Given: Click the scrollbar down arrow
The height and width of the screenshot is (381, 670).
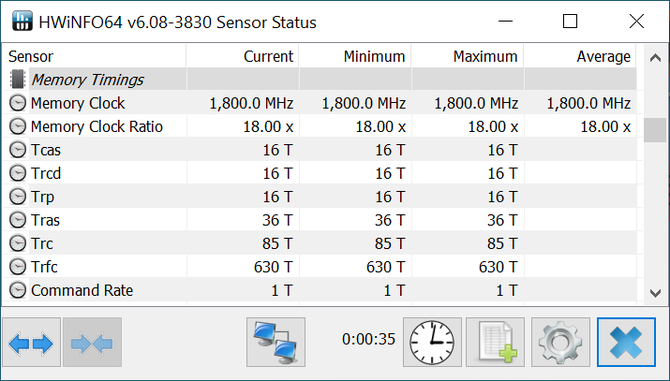Looking at the screenshot, I should (x=655, y=293).
